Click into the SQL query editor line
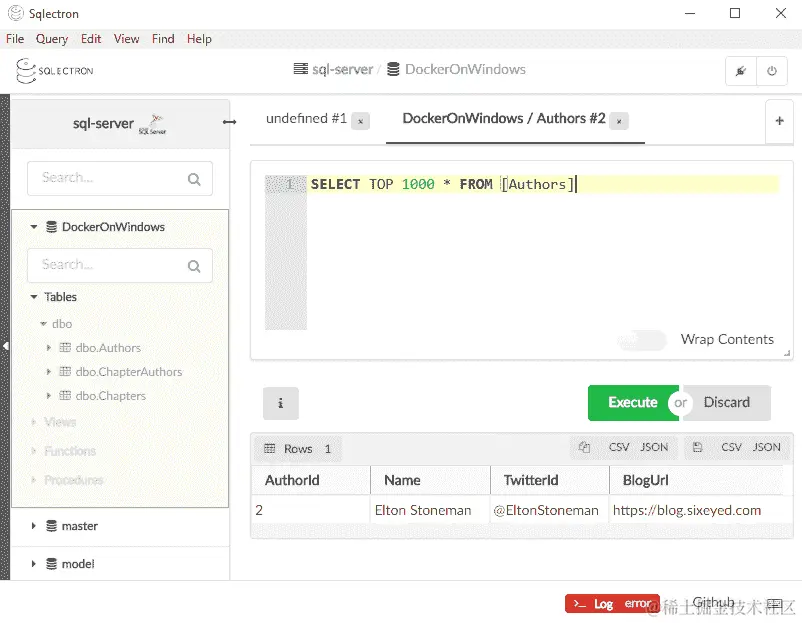 (543, 184)
